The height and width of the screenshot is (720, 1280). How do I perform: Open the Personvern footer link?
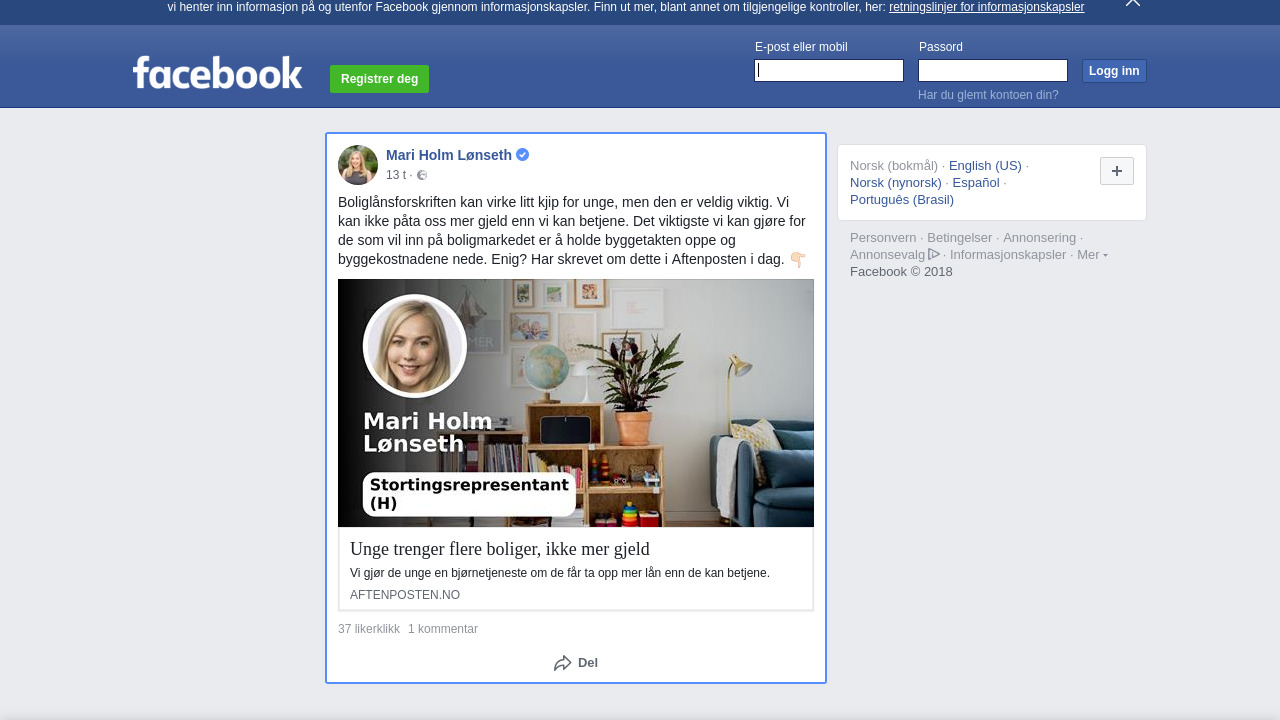tap(883, 238)
